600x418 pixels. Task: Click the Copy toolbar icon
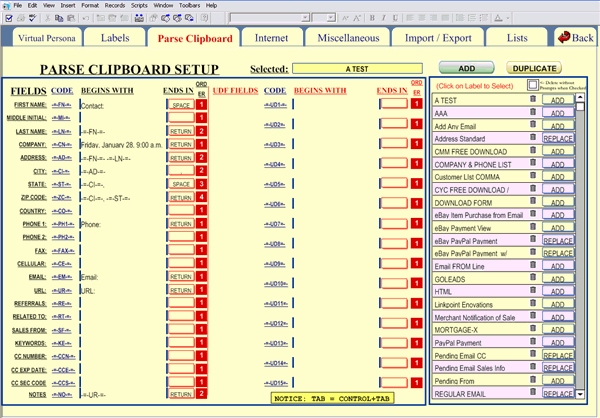point(59,18)
